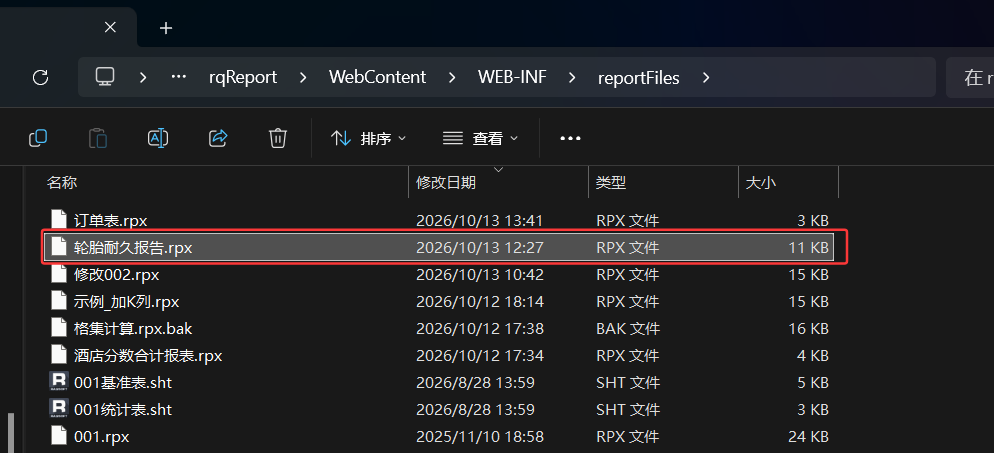The image size is (994, 453).
Task: Click the file icon of 订单表.rpx
Action: [x=58, y=219]
